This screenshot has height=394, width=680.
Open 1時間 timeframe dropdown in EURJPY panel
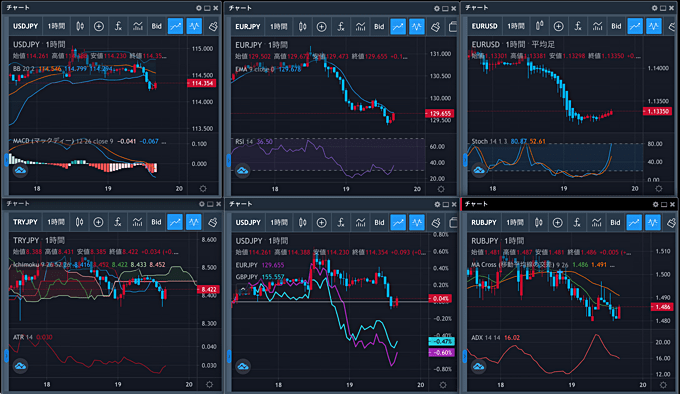[x=278, y=26]
